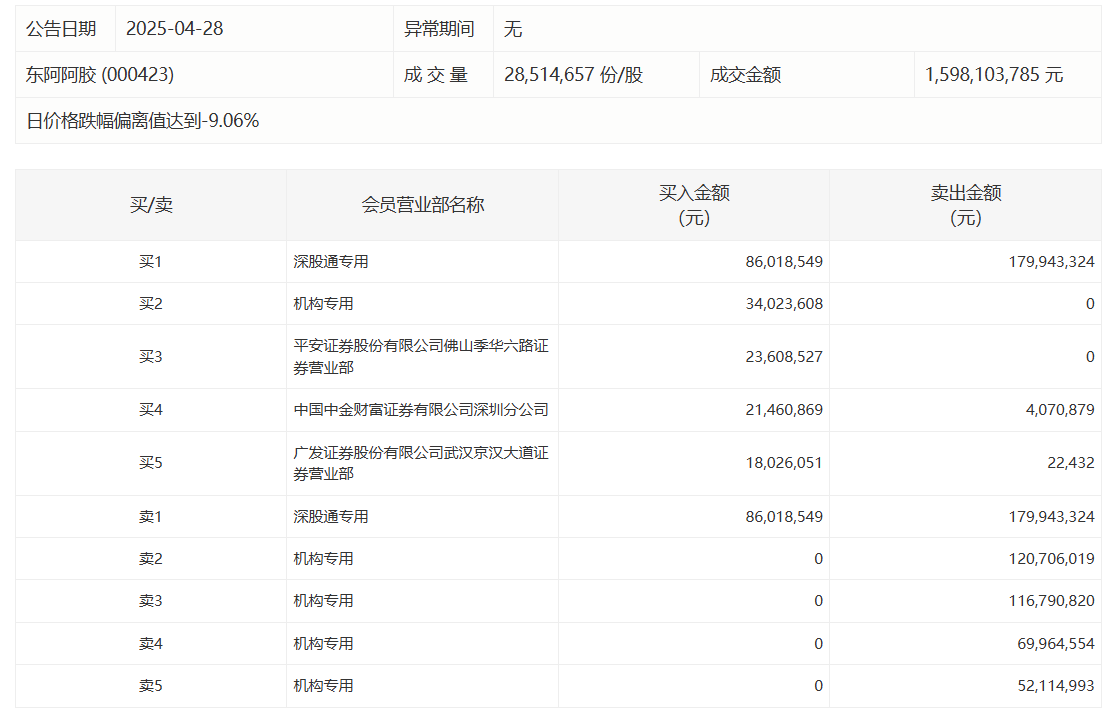The image size is (1116, 716).
Task: Click the 日价格跌幅偏离值达到-9.06% note
Action: [x=142, y=120]
